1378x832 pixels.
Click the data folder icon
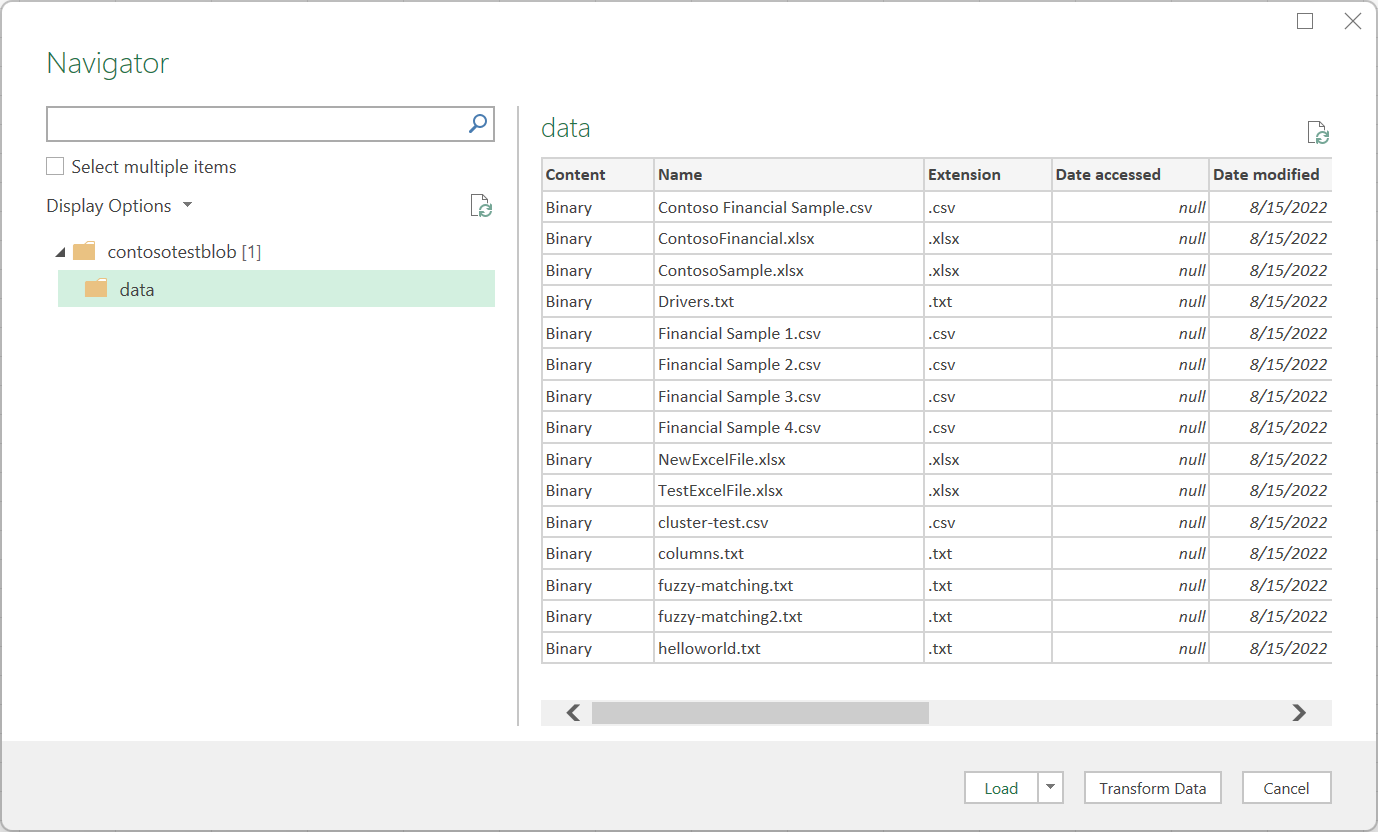coord(96,289)
